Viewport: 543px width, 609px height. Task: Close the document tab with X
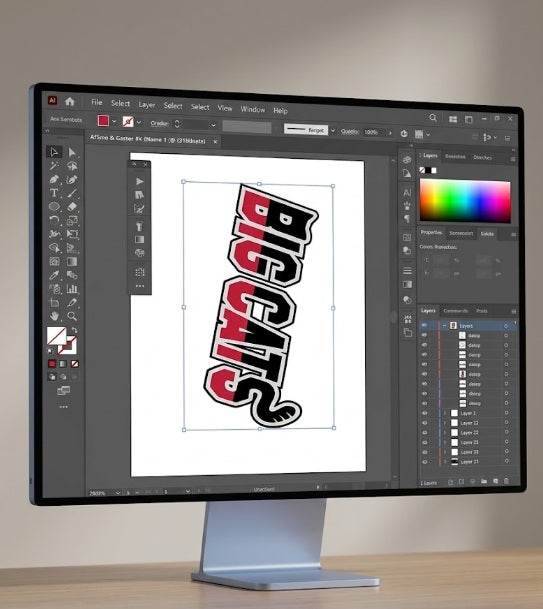click(x=215, y=142)
